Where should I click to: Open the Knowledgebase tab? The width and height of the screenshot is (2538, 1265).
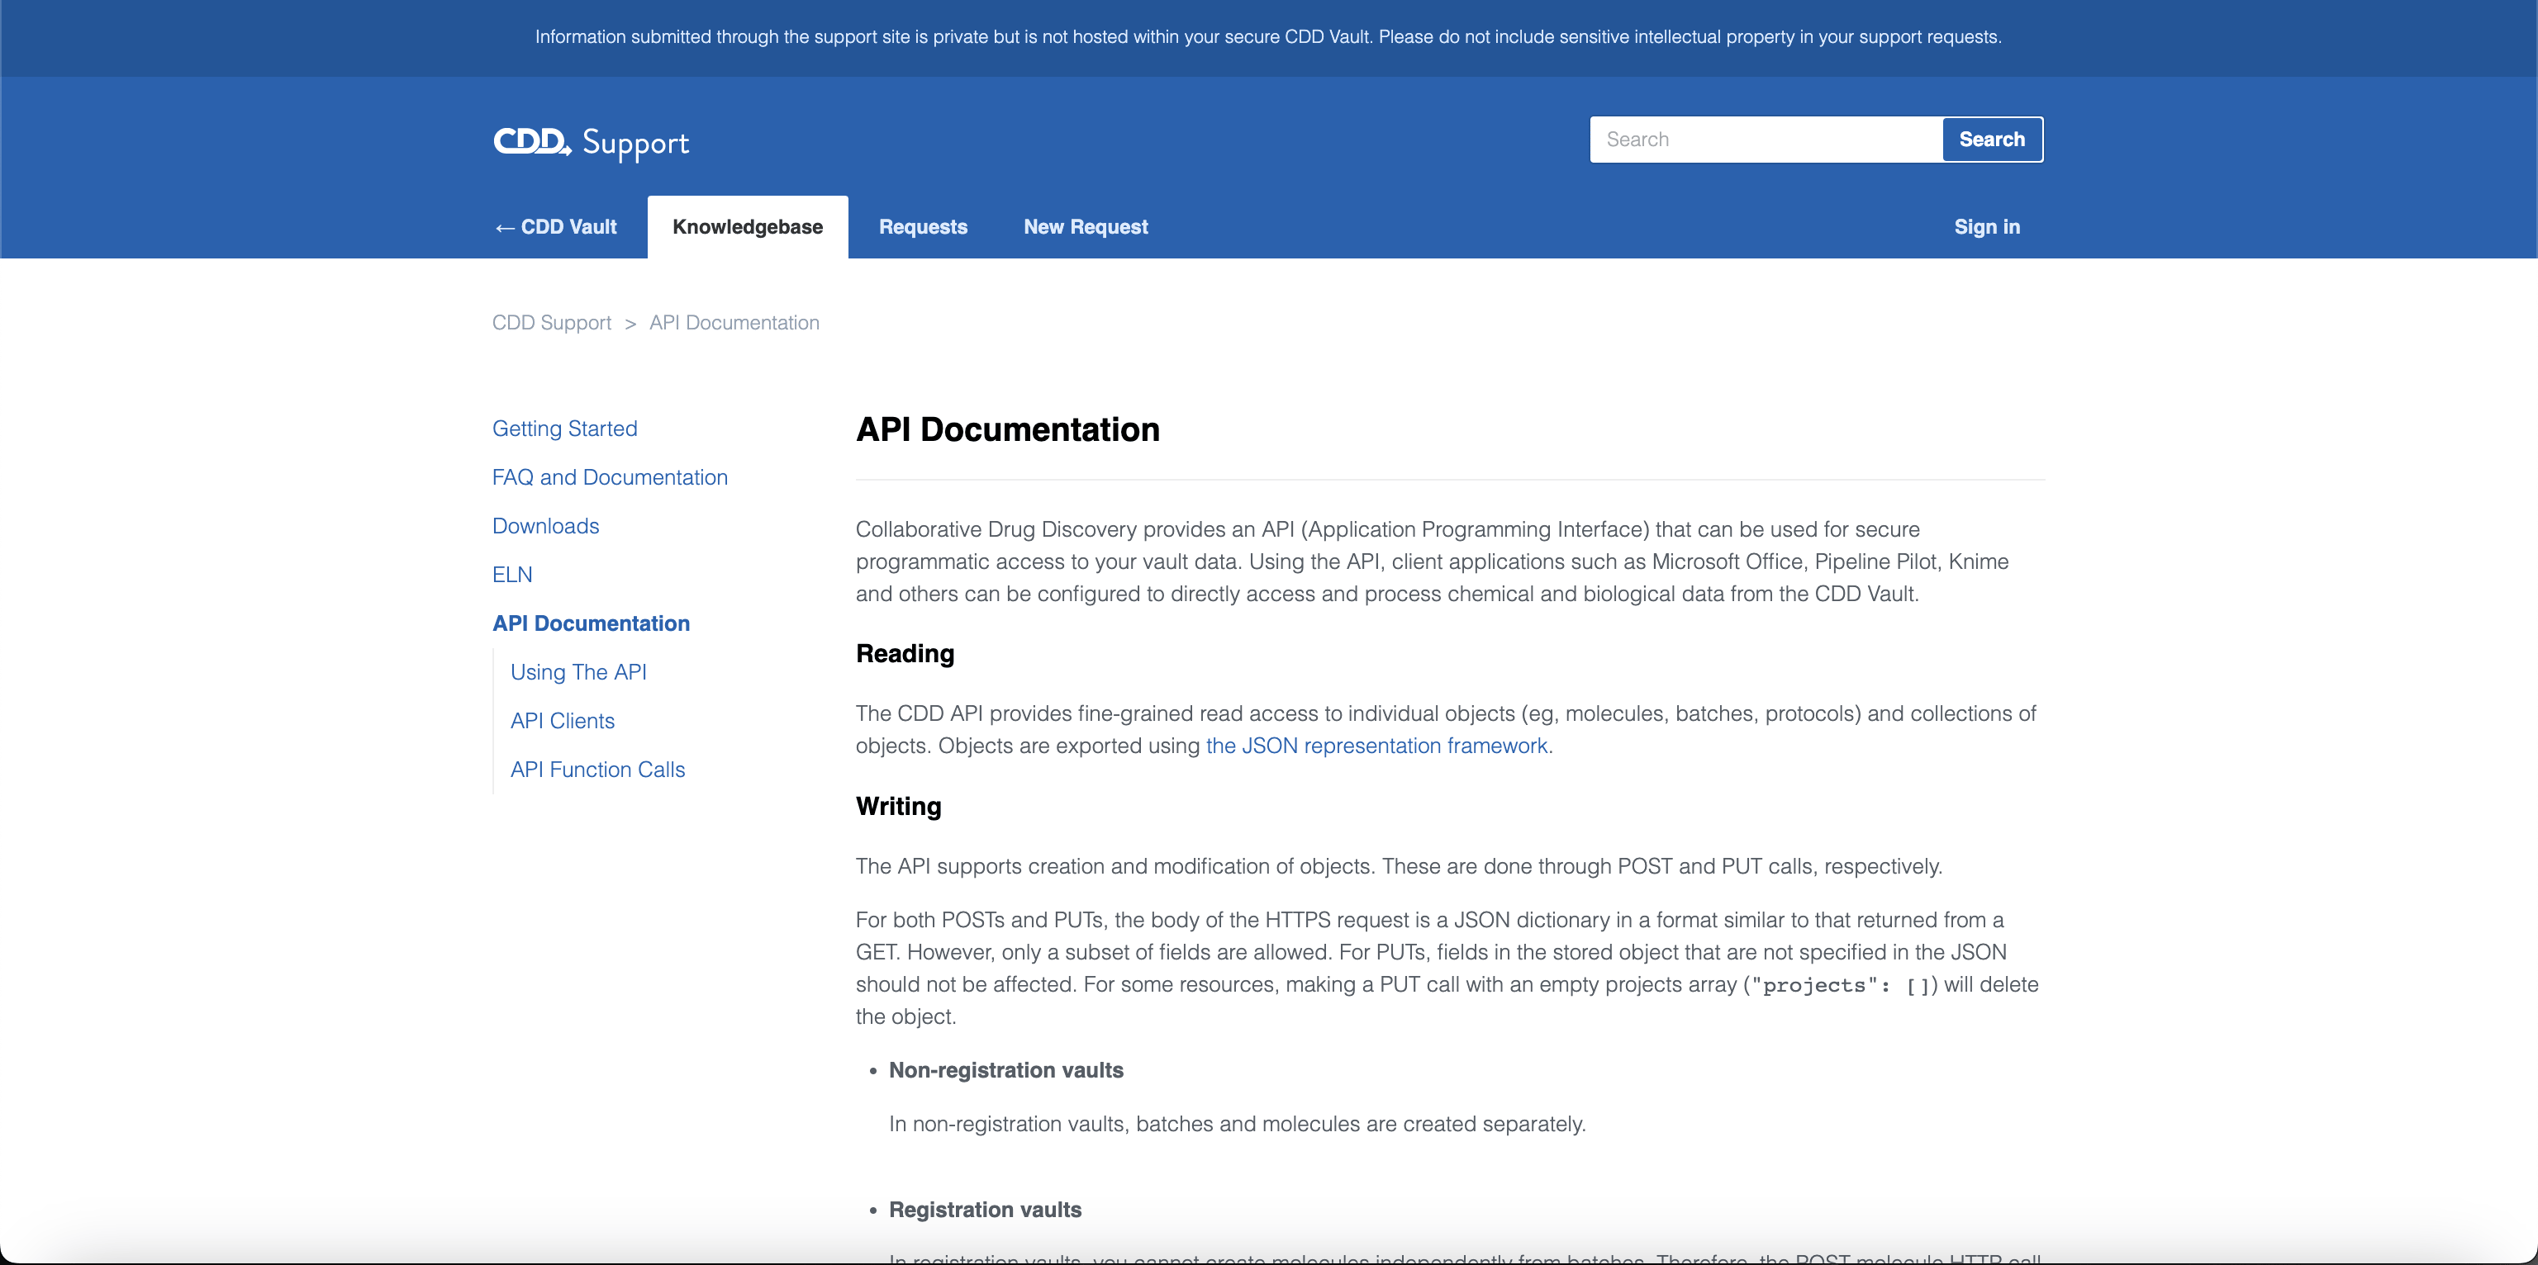coord(747,226)
